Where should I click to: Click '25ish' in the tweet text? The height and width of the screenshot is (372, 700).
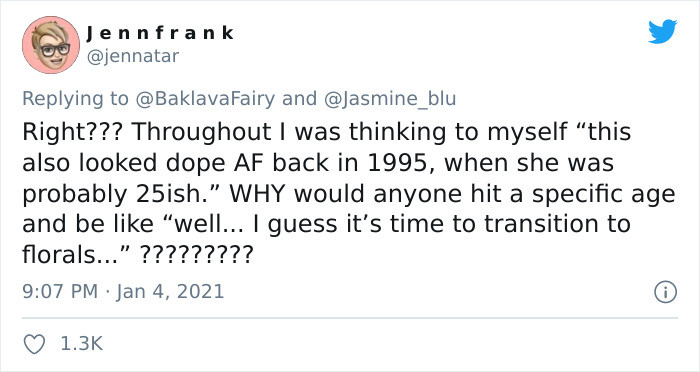172,194
